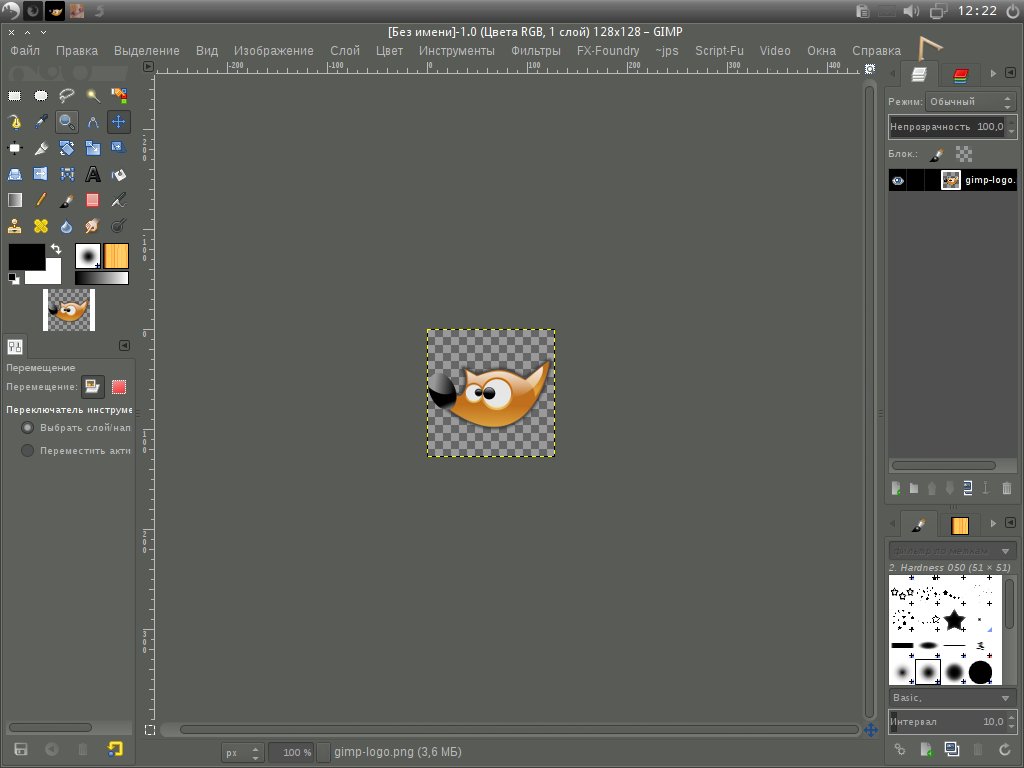Image resolution: width=1024 pixels, height=768 pixels.
Task: Click the black foreground color swatch
Action: pos(25,256)
